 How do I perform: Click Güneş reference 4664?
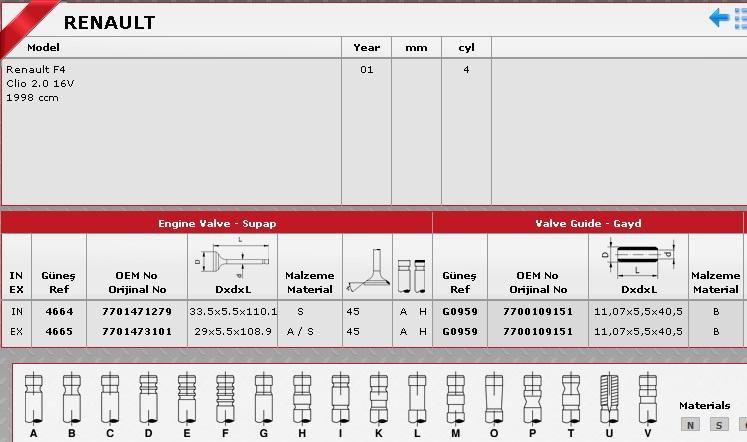(59, 311)
